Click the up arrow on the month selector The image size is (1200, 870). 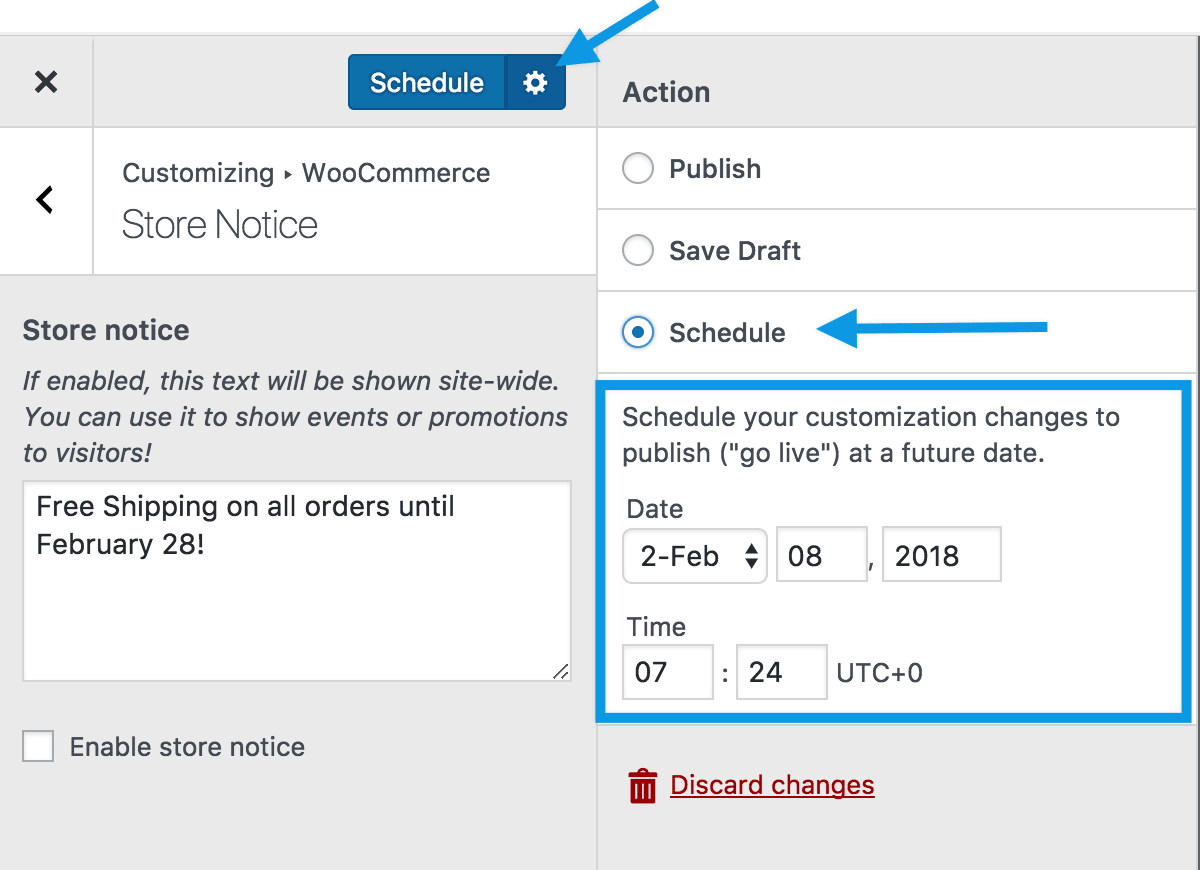tap(751, 548)
